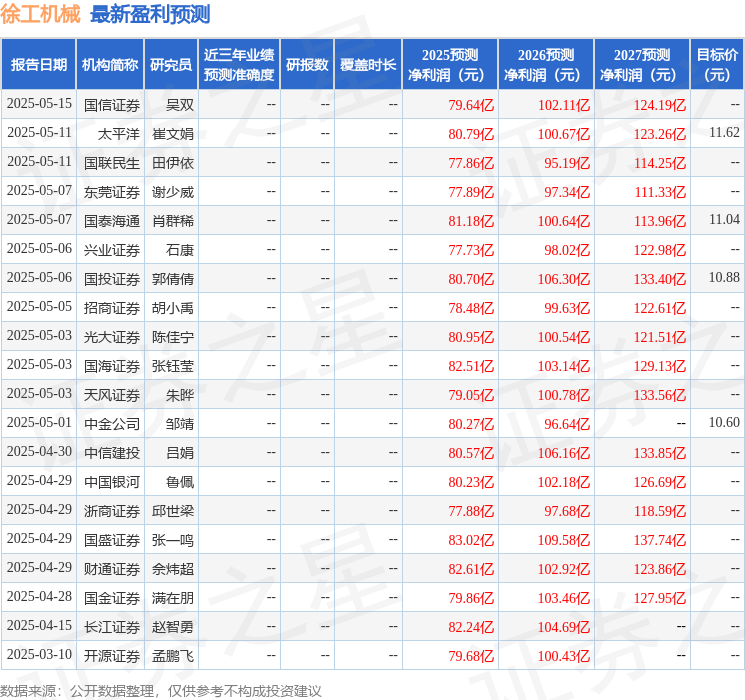Click the 徐工机械 stock name title
The height and width of the screenshot is (700, 745).
tap(41, 14)
